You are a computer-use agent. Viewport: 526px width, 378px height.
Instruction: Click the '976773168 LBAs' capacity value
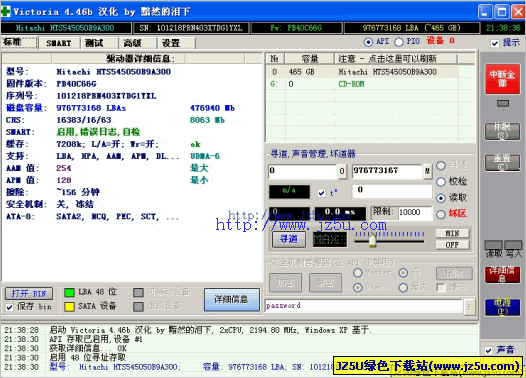[91, 108]
